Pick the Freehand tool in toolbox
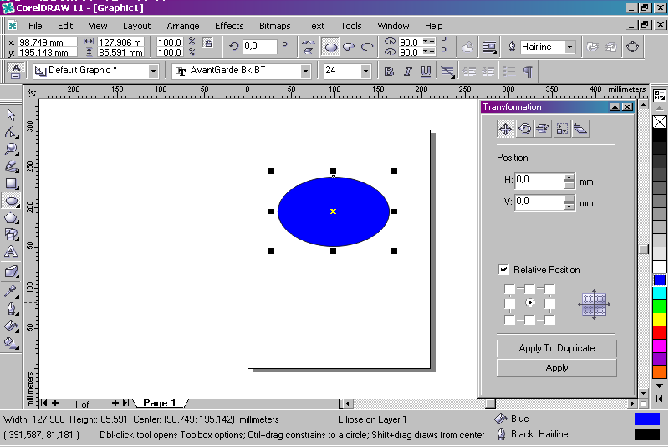Viewport: 668px width, 447px height. click(11, 167)
